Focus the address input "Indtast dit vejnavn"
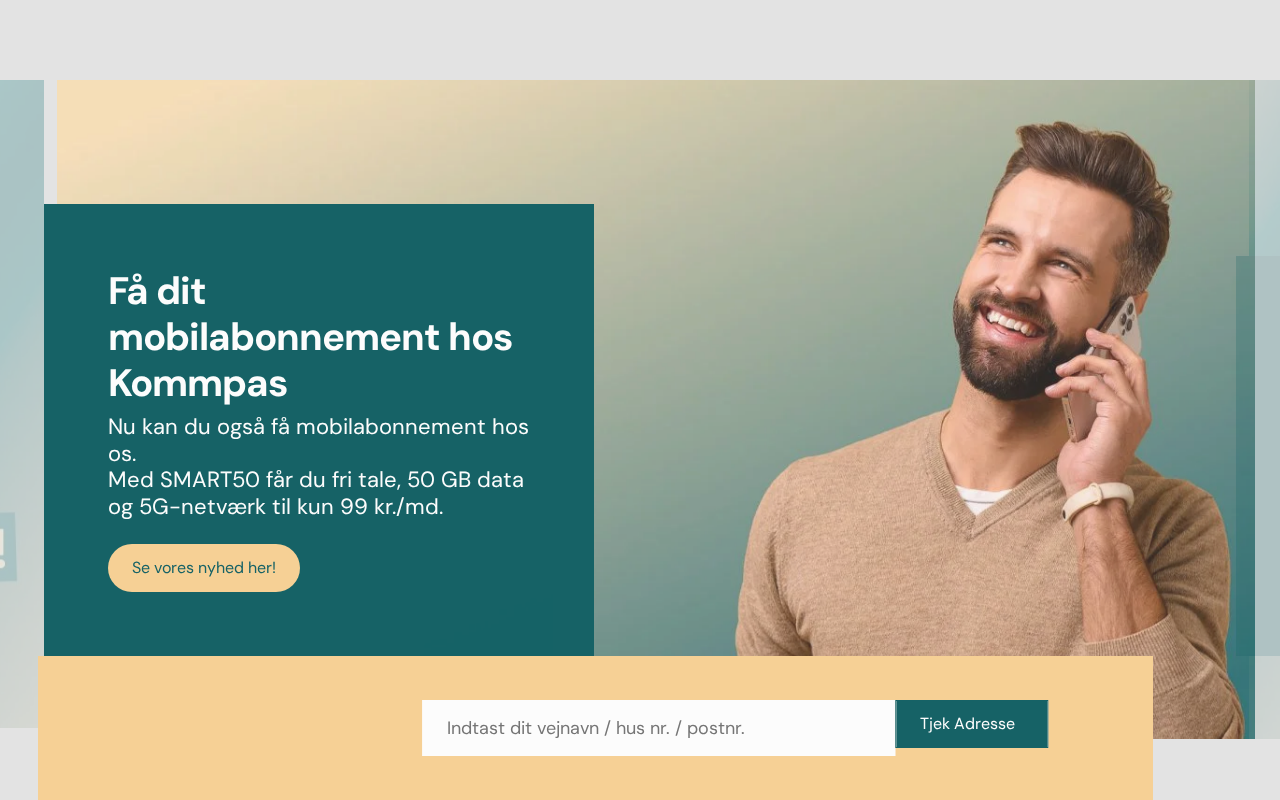The image size is (1280, 800). pos(658,728)
